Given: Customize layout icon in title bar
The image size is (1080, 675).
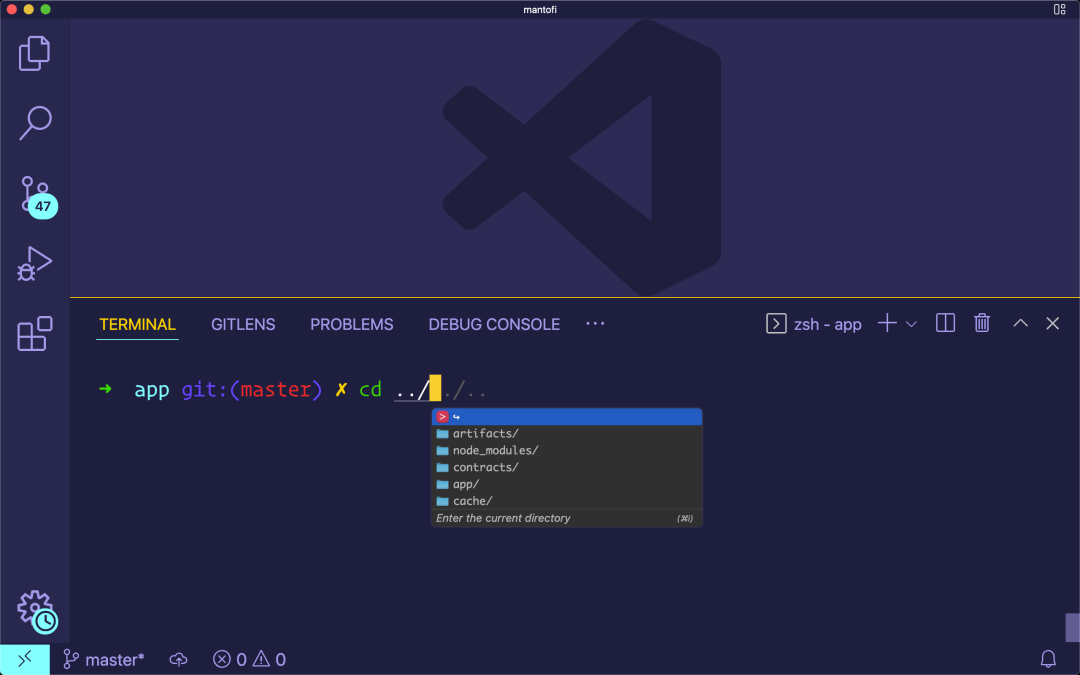Looking at the screenshot, I should click(1059, 9).
